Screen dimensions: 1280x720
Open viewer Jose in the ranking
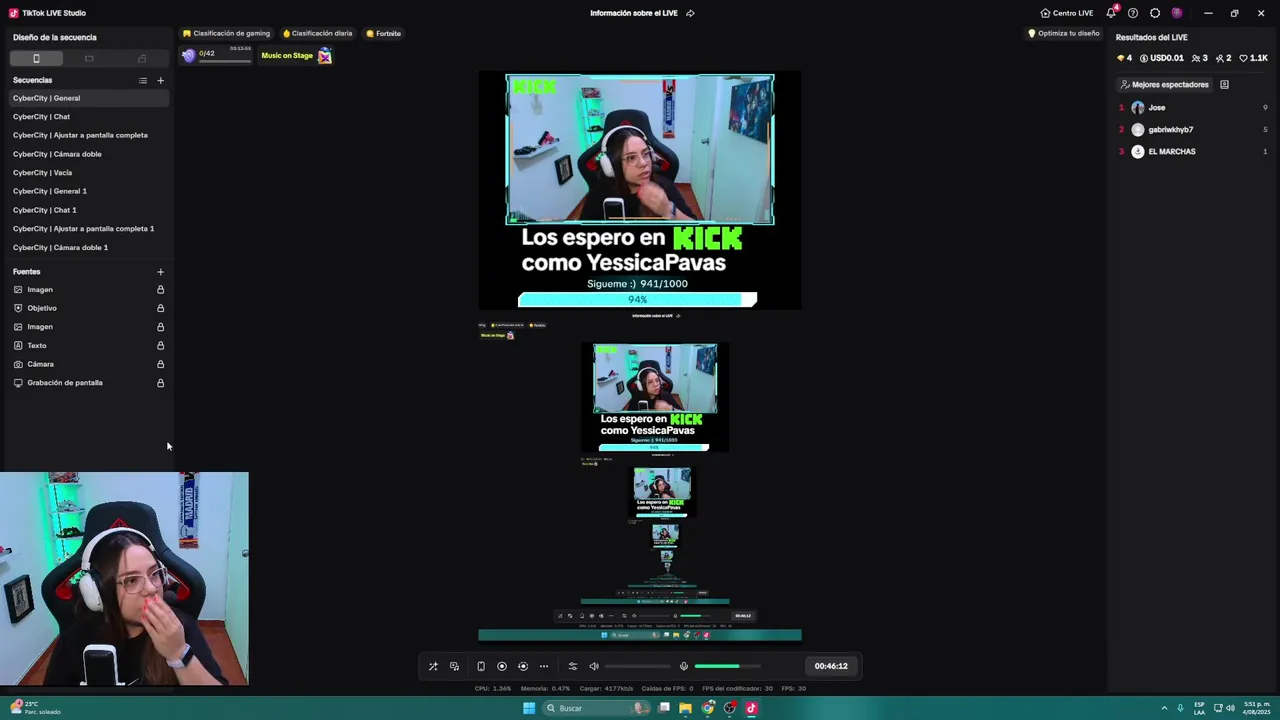coord(1193,108)
